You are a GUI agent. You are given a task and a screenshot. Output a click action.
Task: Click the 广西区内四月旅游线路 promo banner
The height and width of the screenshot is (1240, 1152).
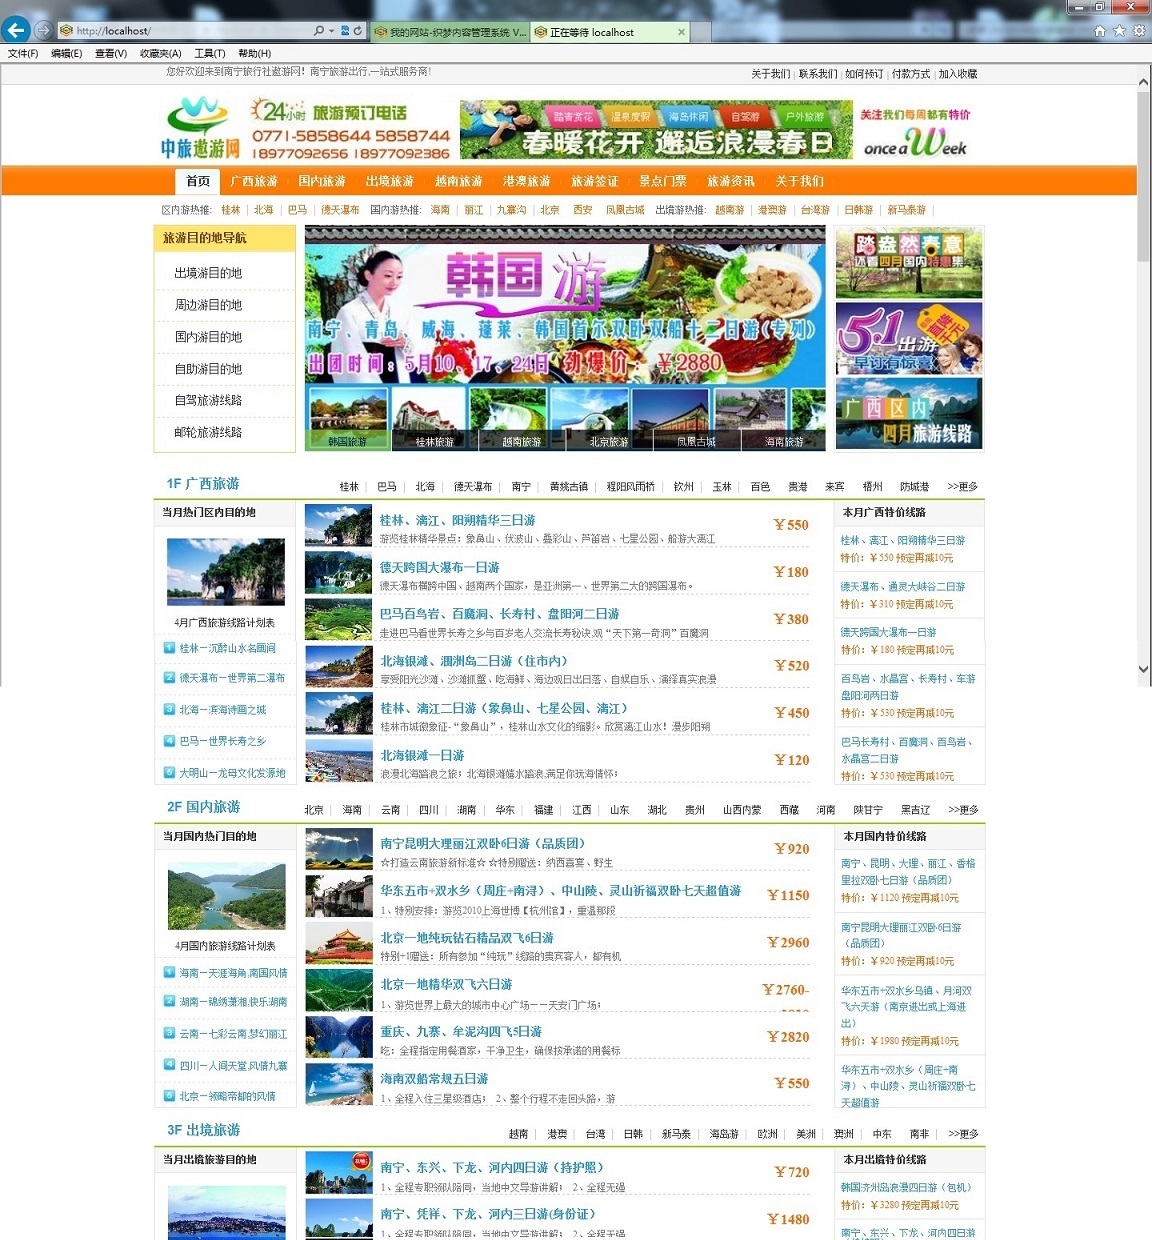[909, 413]
